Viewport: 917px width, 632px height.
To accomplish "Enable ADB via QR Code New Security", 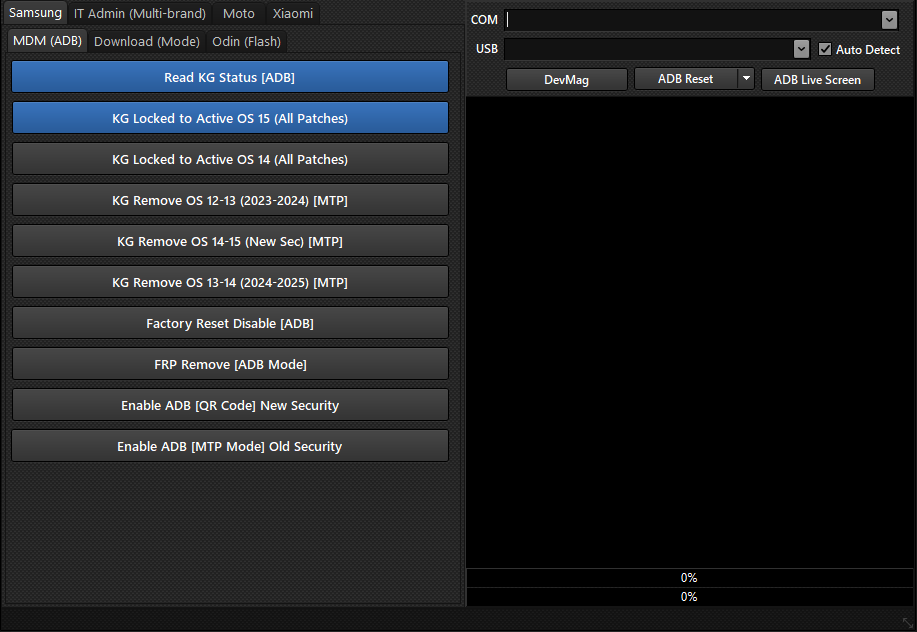I will (230, 405).
